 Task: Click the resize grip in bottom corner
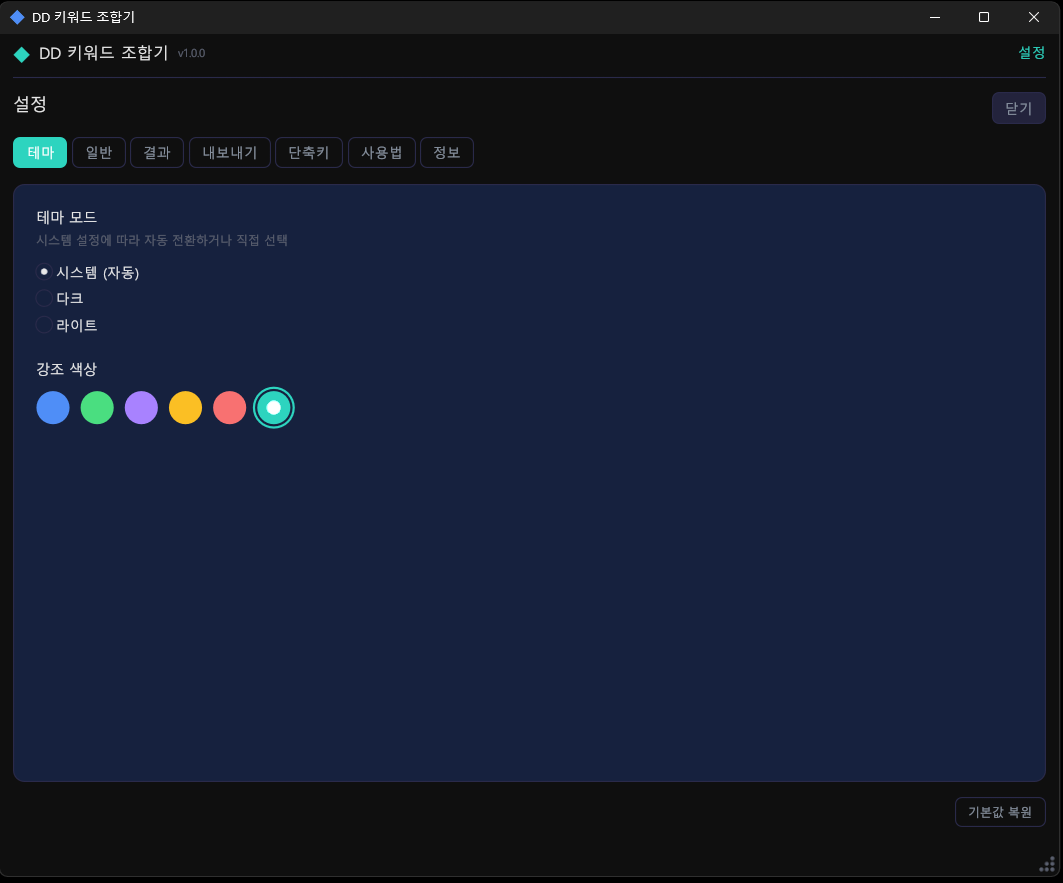point(1047,865)
